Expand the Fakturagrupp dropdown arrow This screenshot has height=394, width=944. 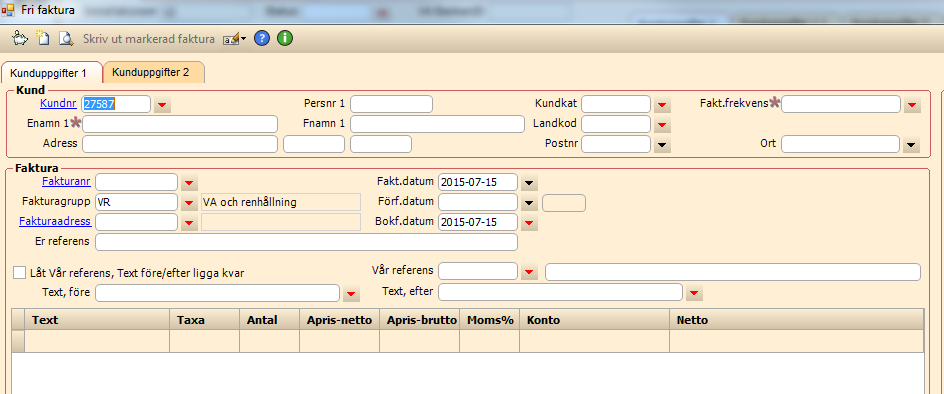click(x=190, y=202)
